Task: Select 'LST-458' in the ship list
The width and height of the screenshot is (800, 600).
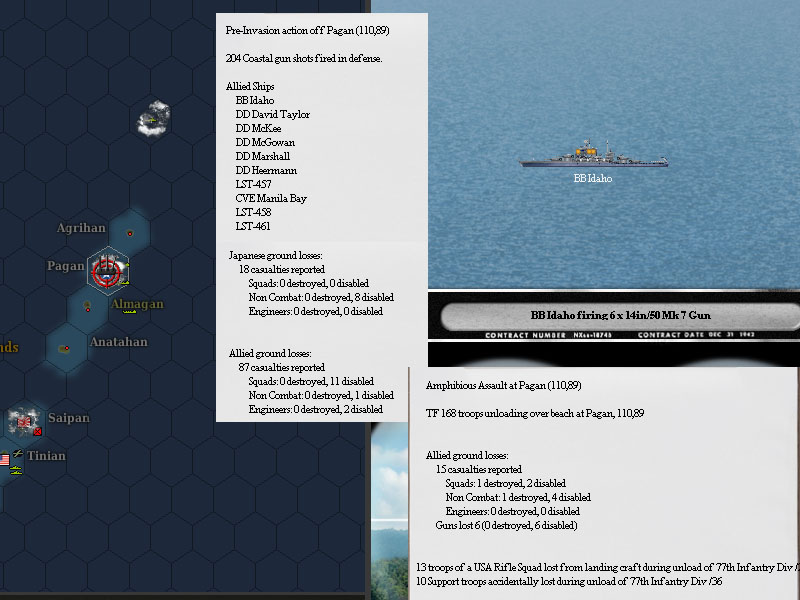Action: point(253,212)
